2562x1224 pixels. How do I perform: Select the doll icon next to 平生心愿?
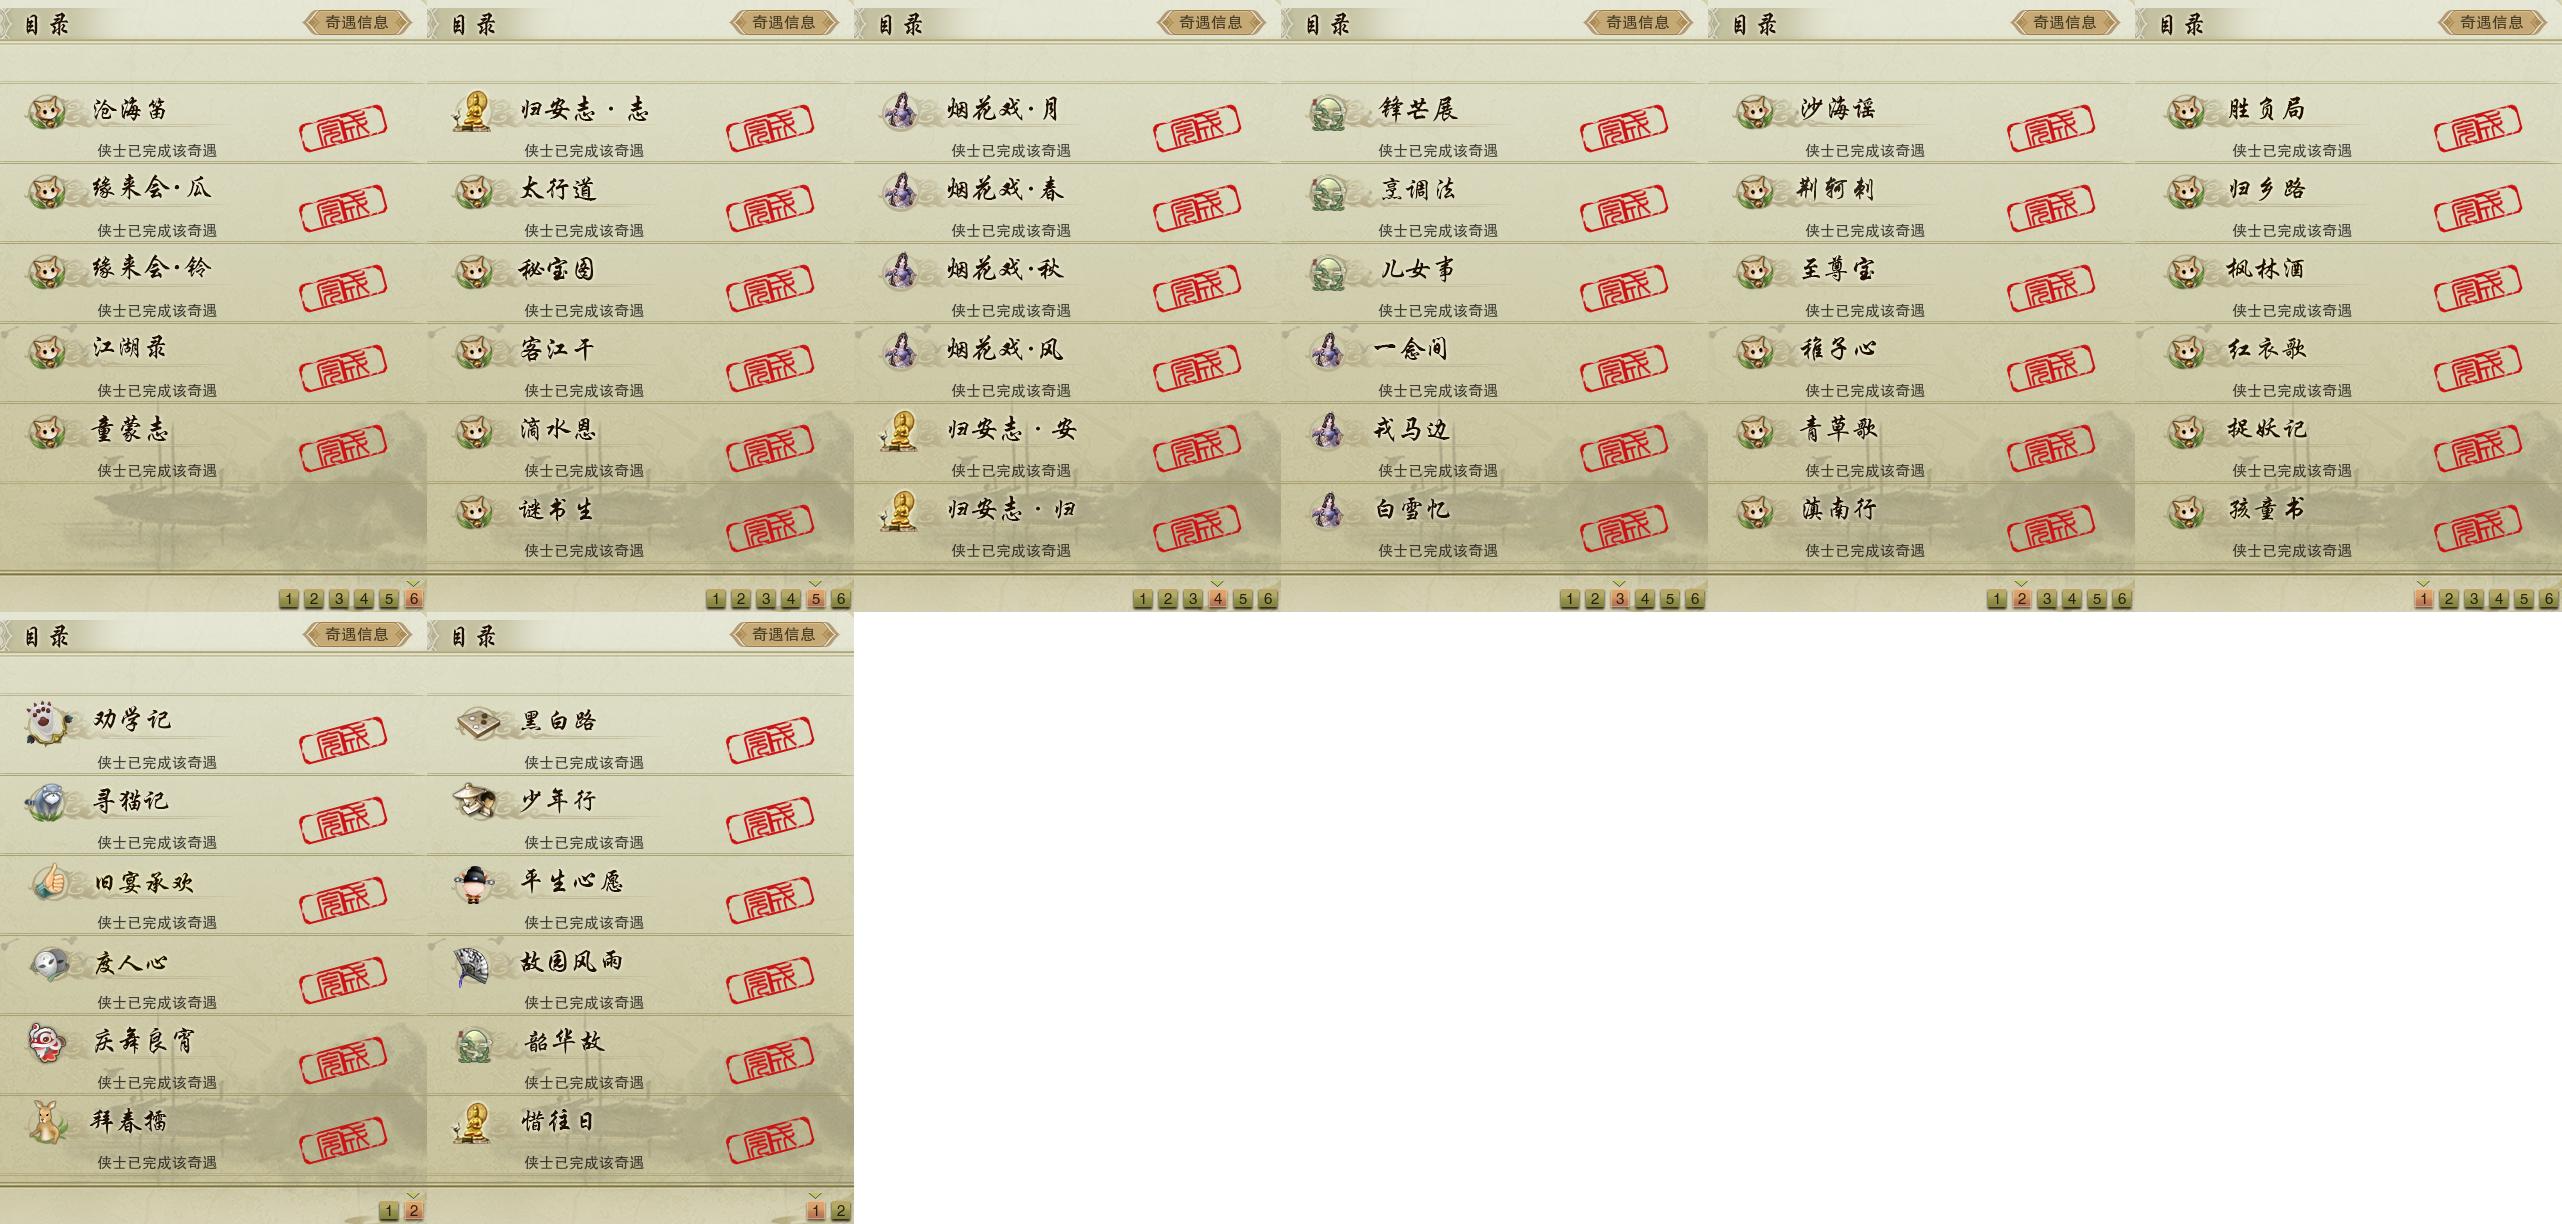(475, 883)
